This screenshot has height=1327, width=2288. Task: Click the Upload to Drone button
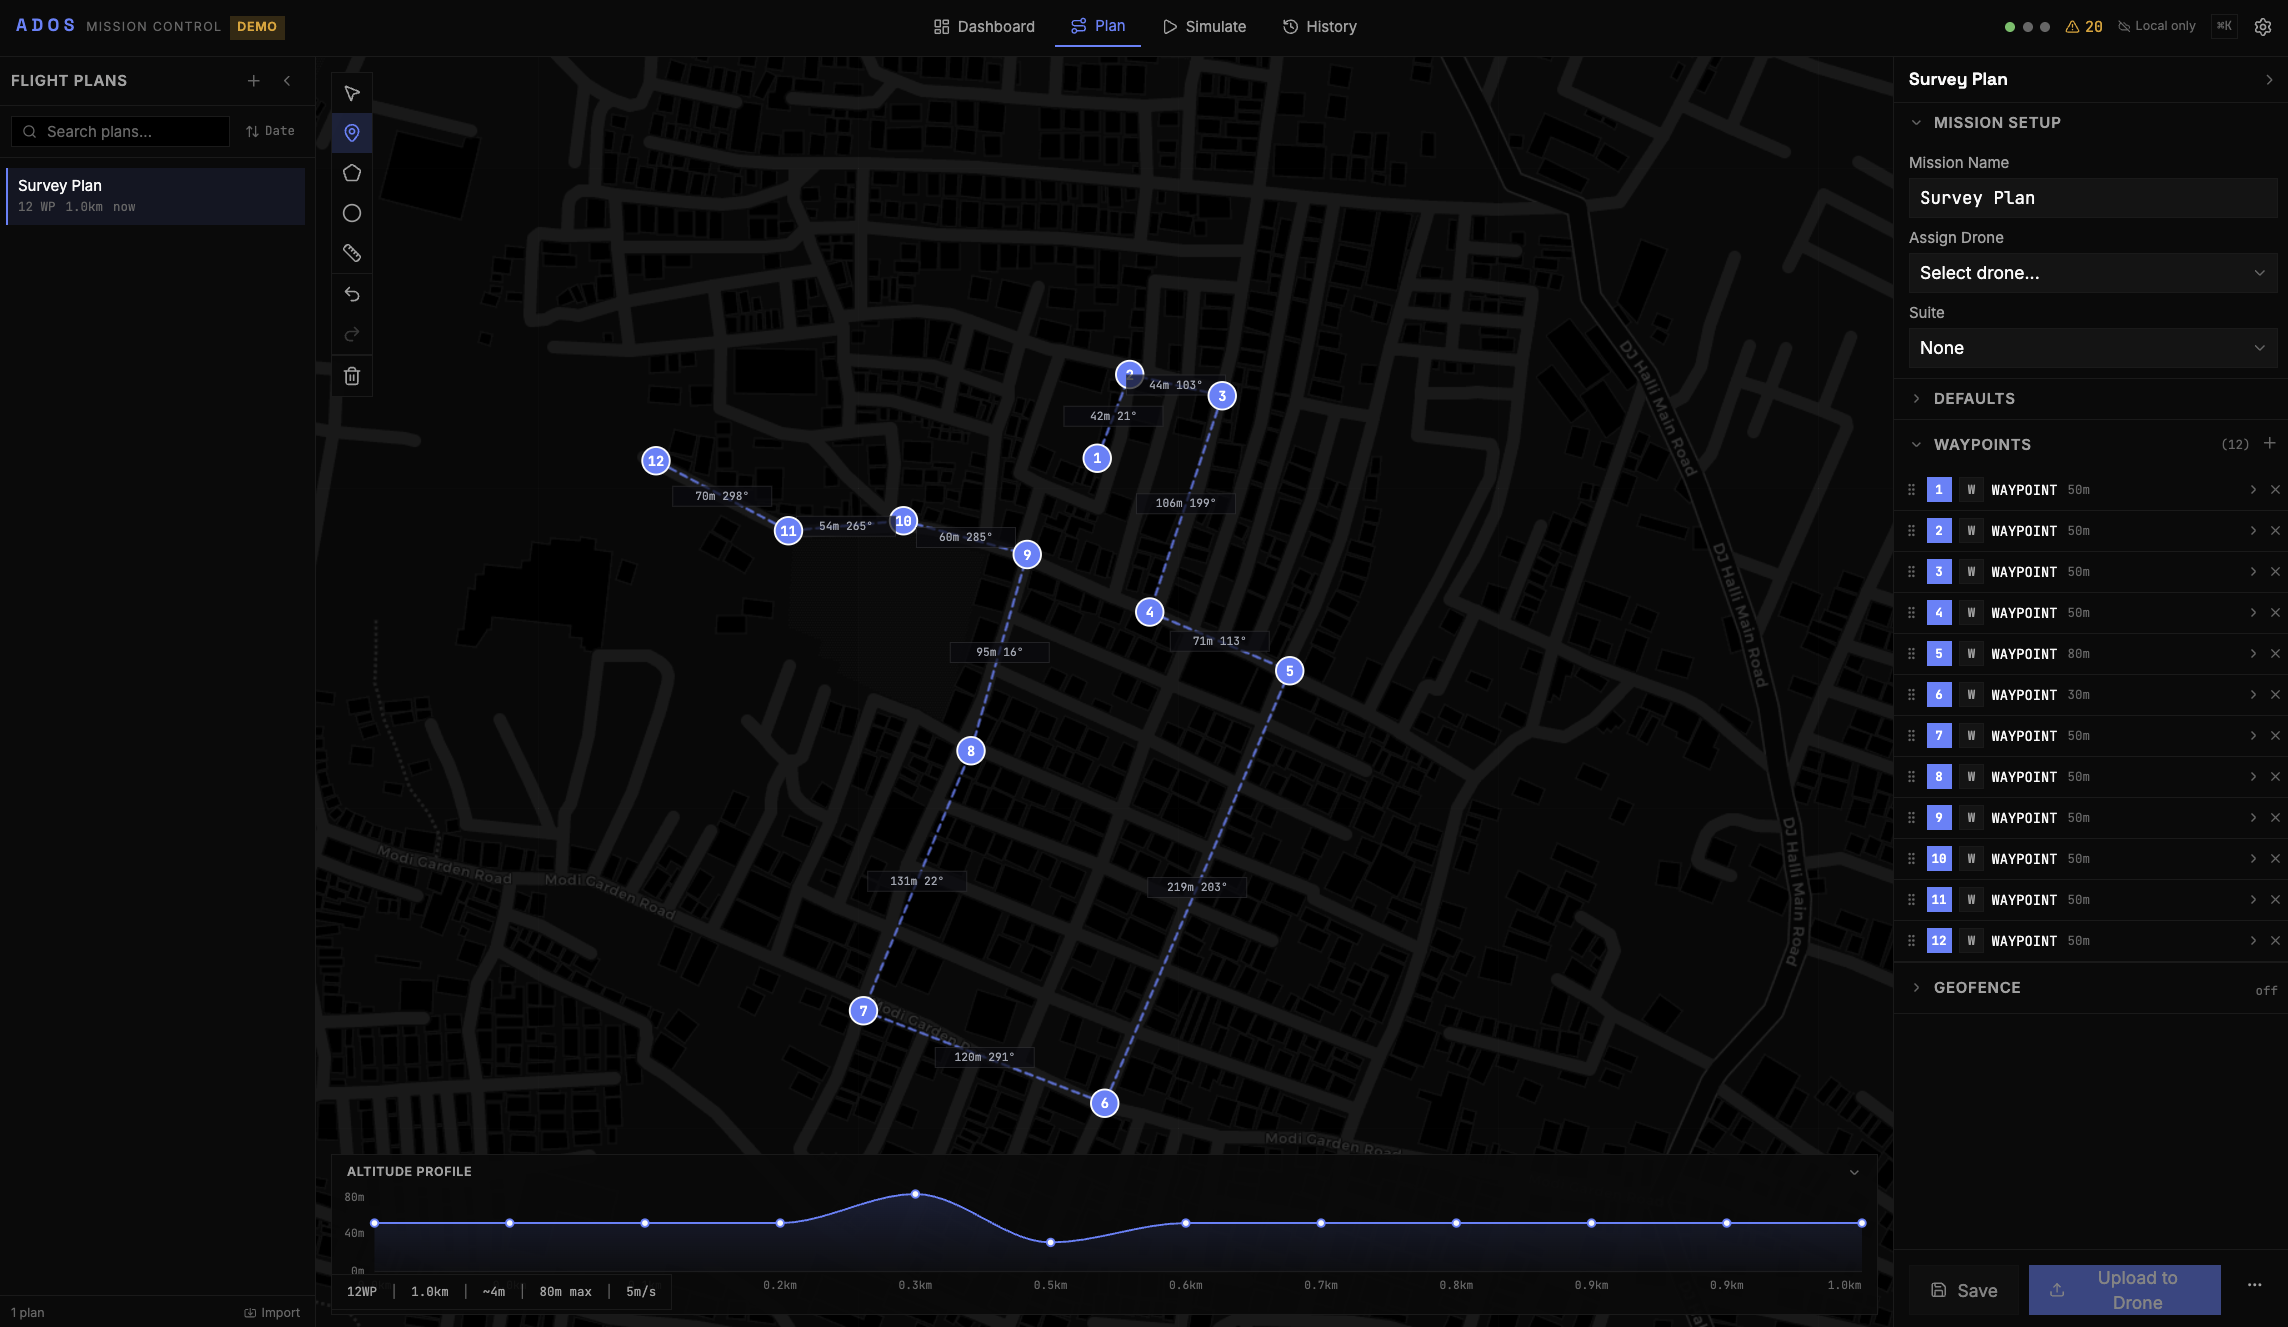[2124, 1290]
